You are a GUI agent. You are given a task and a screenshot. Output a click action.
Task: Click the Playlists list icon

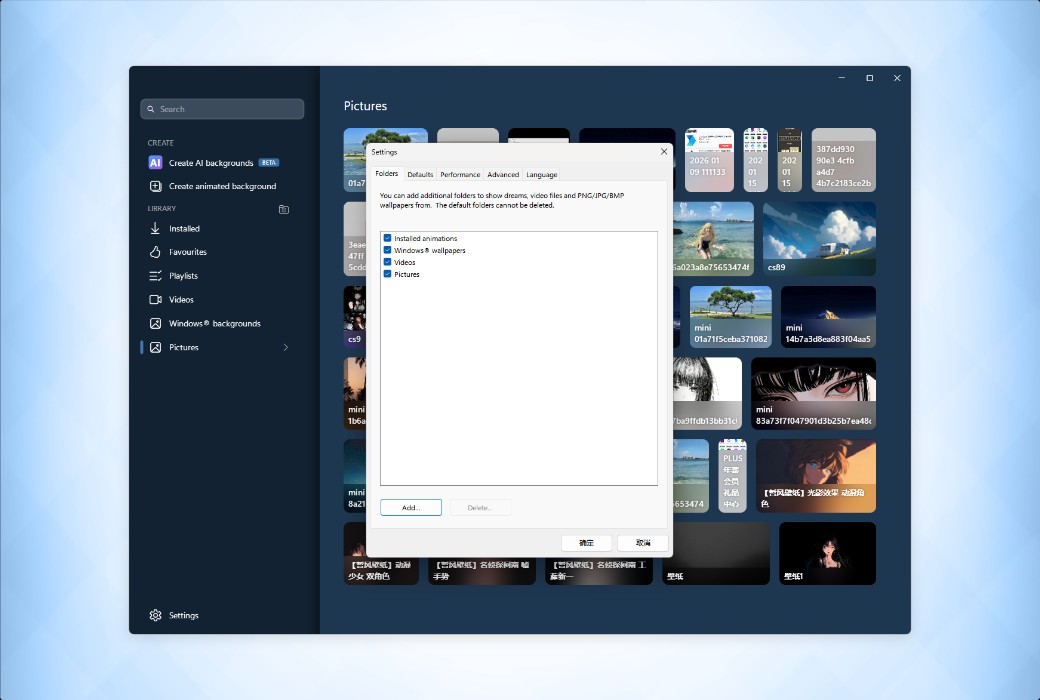155,276
